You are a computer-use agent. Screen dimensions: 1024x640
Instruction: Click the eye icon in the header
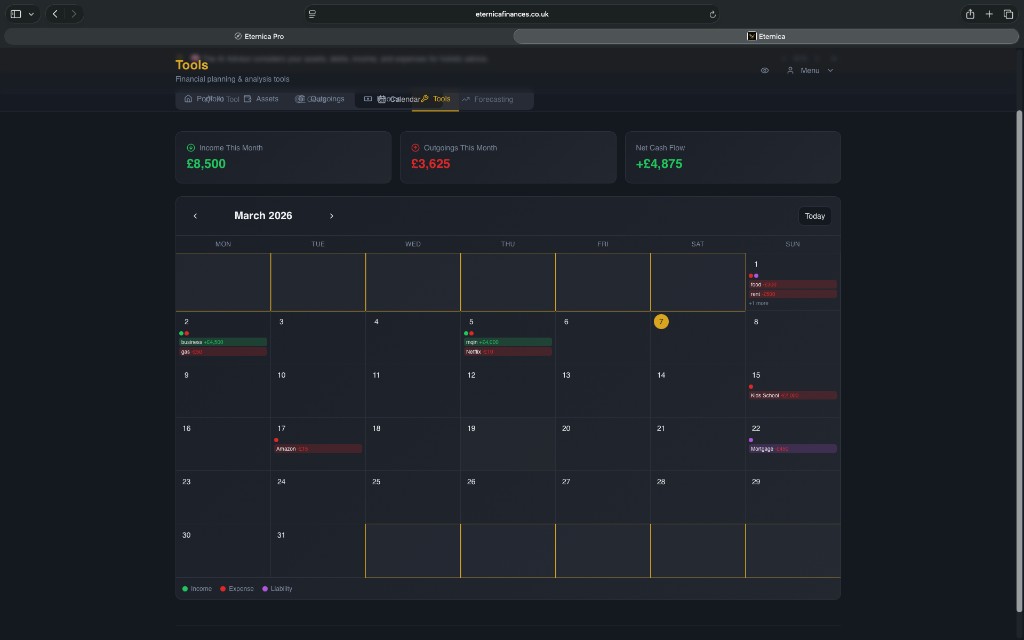(764, 70)
